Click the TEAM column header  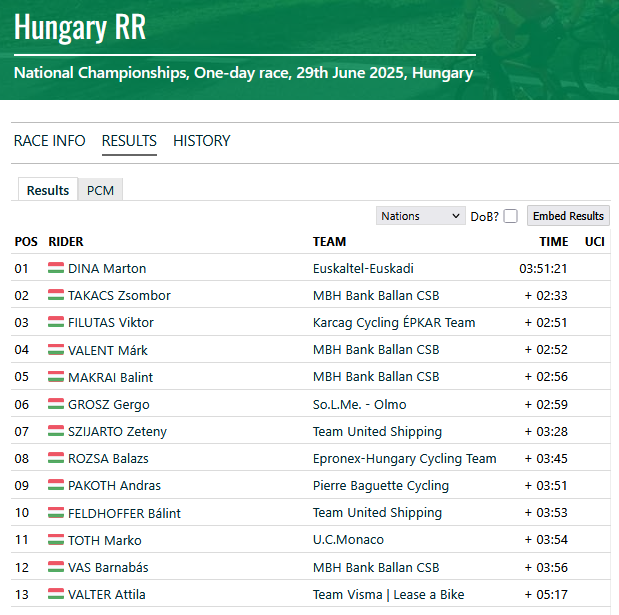(x=329, y=241)
